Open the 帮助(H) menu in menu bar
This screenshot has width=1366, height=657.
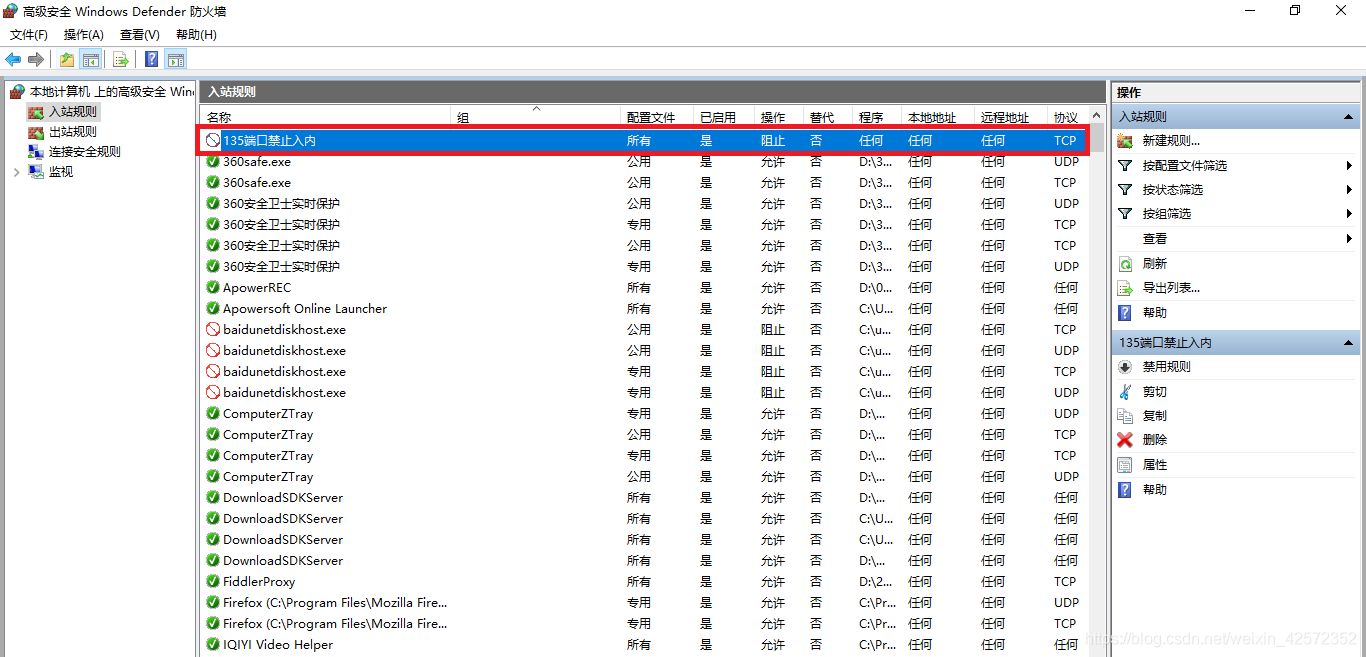[196, 35]
